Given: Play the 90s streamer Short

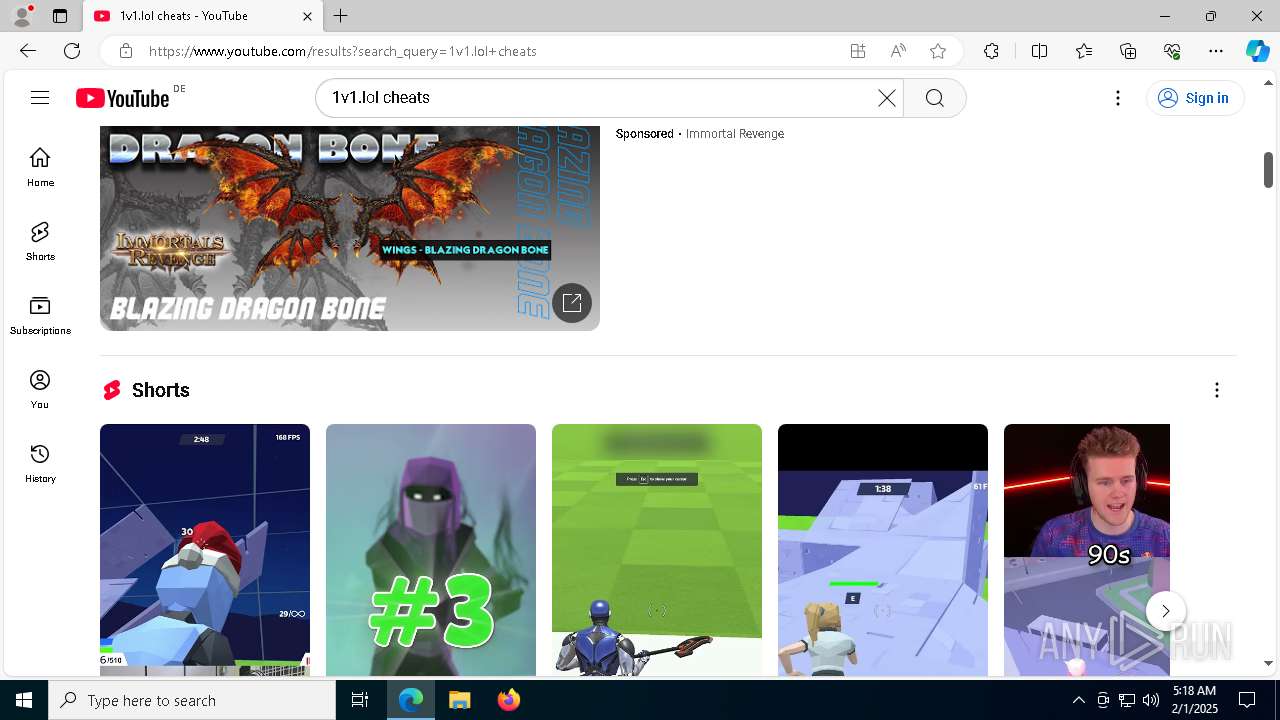Looking at the screenshot, I should [1087, 550].
